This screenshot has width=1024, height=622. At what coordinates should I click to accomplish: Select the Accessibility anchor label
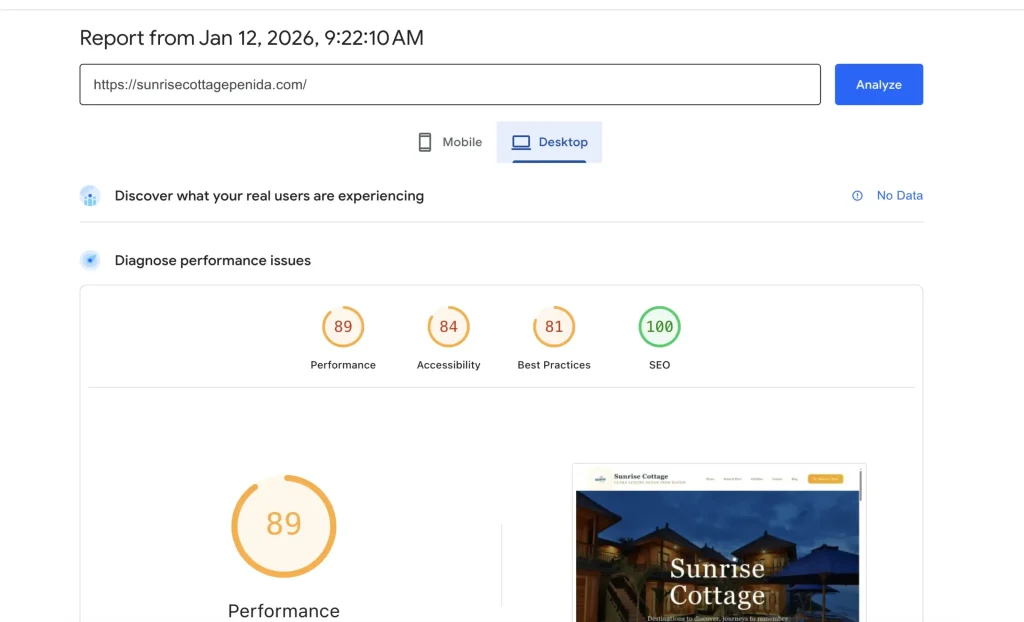448,364
